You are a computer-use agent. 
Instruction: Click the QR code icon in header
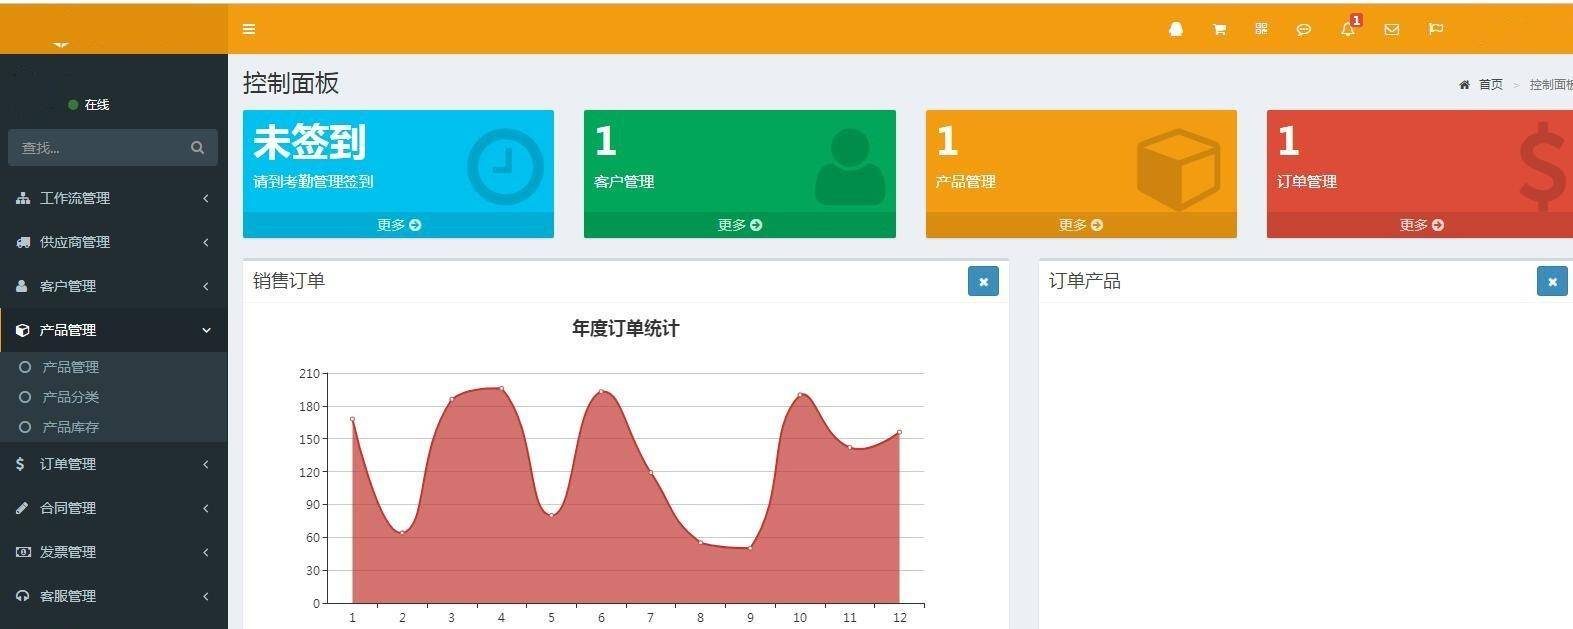click(x=1261, y=29)
